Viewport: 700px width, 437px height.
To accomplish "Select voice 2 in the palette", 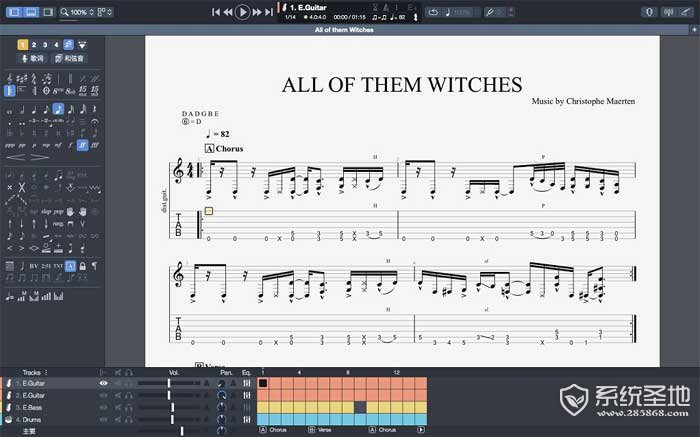I will [34, 45].
